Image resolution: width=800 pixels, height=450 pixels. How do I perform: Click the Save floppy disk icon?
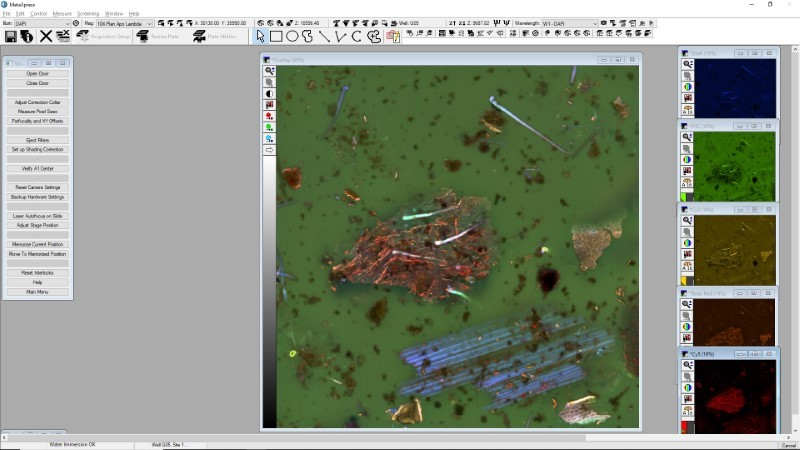point(10,36)
